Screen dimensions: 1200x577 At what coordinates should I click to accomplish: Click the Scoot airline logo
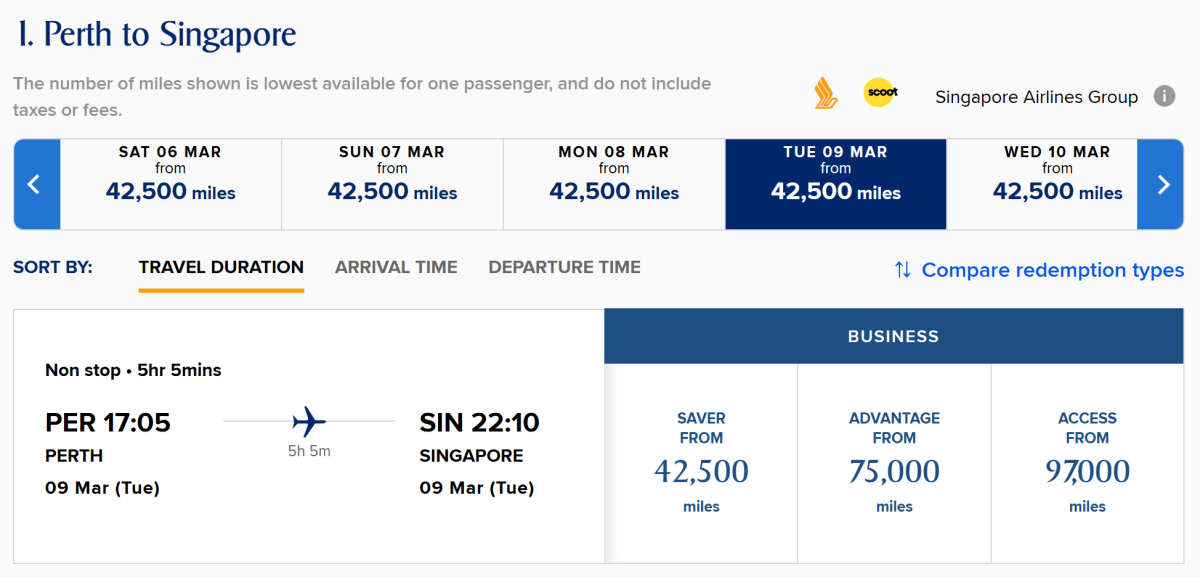coord(881,93)
